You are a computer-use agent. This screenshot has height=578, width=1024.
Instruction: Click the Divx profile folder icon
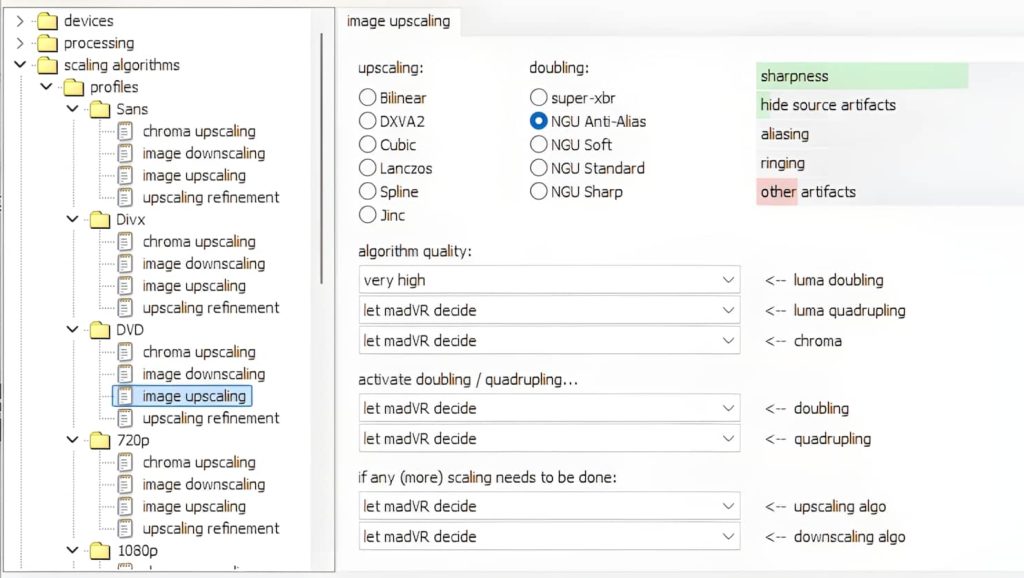(99, 219)
